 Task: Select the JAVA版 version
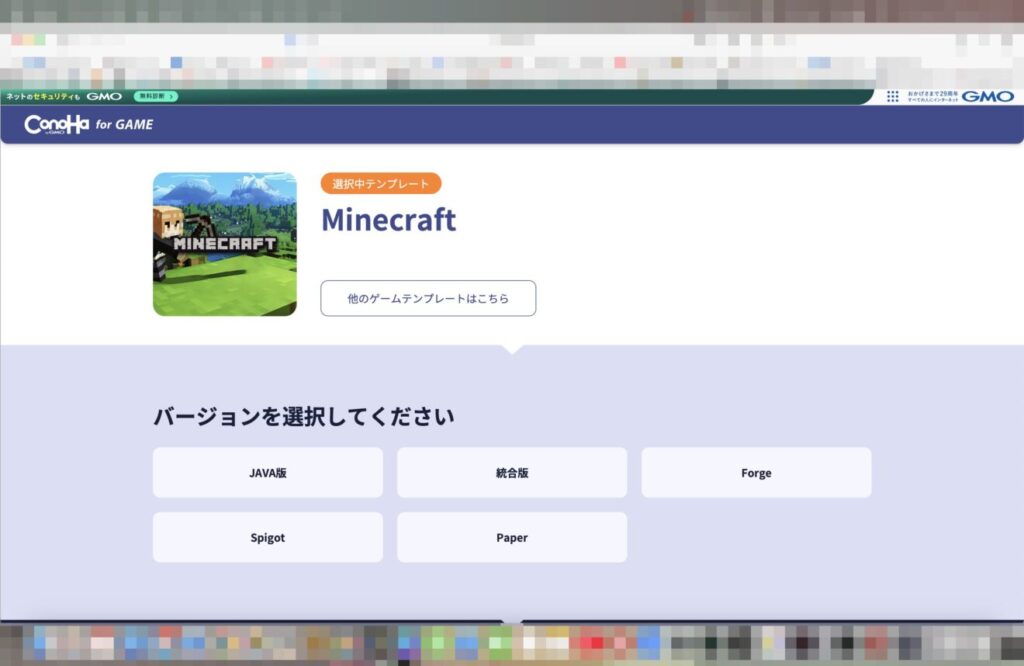[268, 473]
